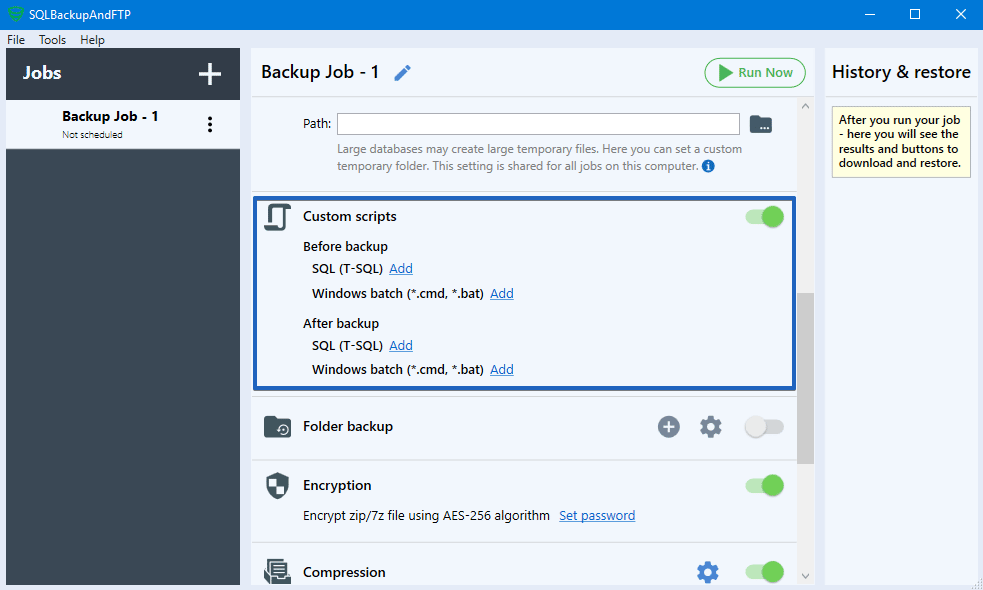The width and height of the screenshot is (983, 590).
Task: Click the SQLBackupAndFTP app logo
Action: tap(16, 14)
